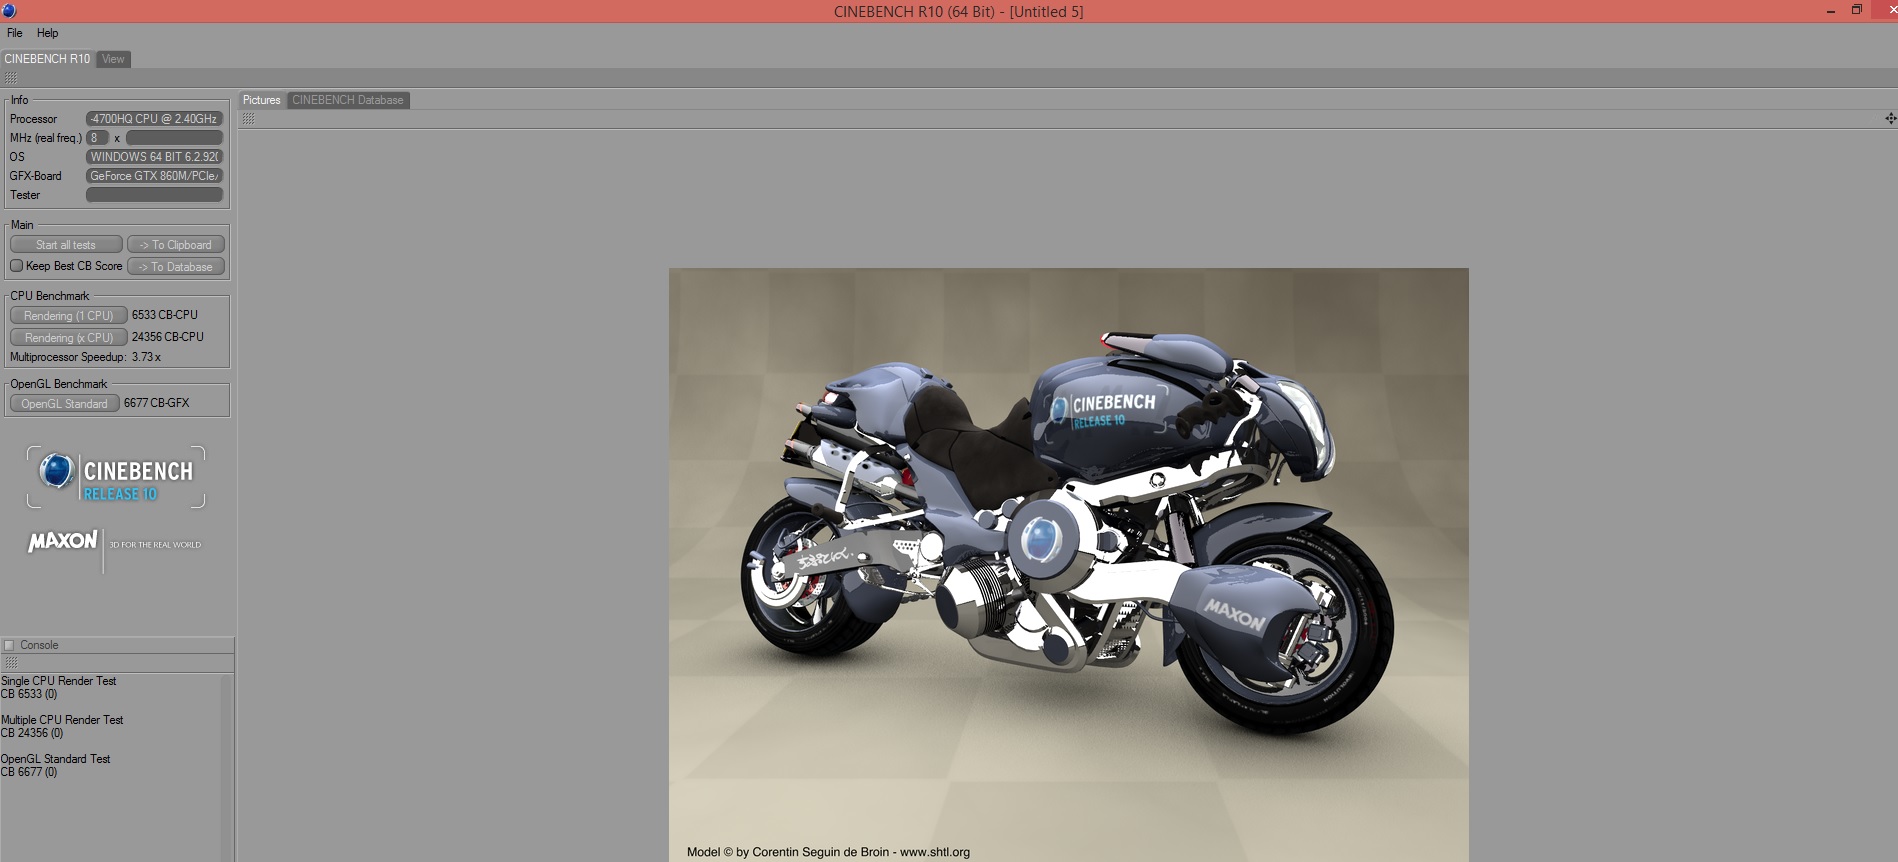Click the '6533 CB-CPU' result text
This screenshot has width=1898, height=862.
click(x=165, y=315)
